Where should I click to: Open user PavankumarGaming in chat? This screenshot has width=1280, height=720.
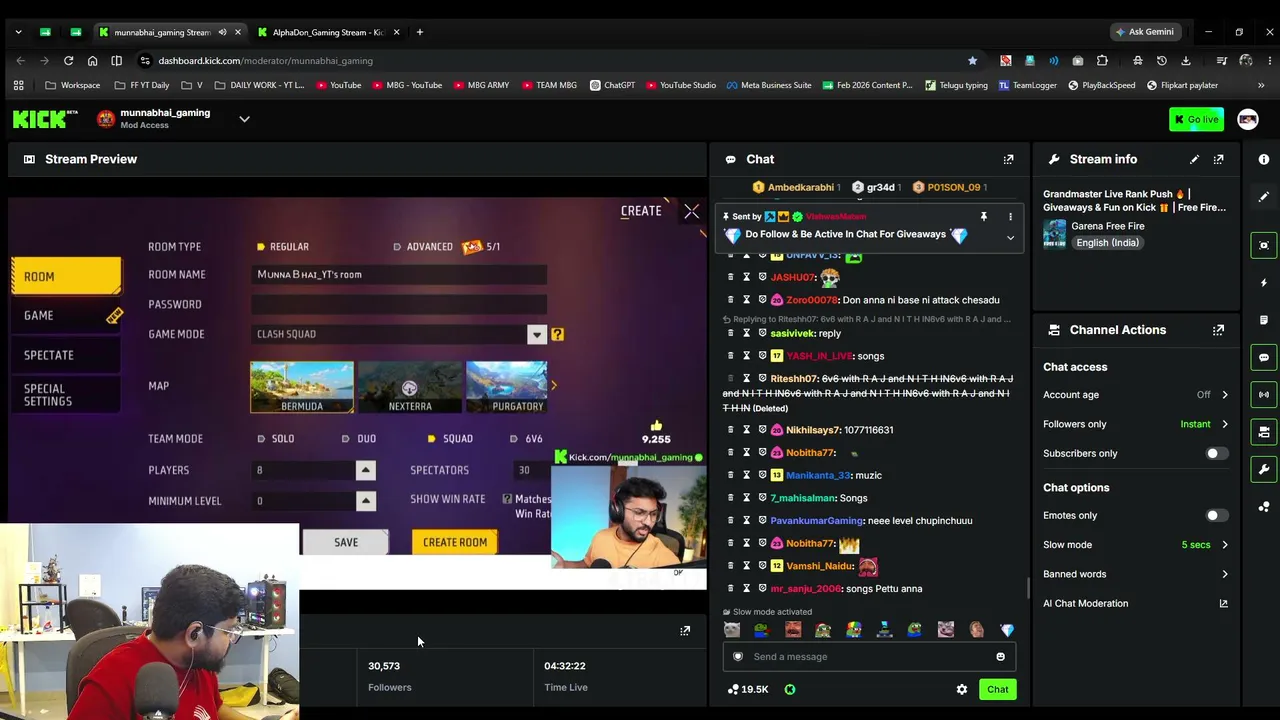point(816,521)
